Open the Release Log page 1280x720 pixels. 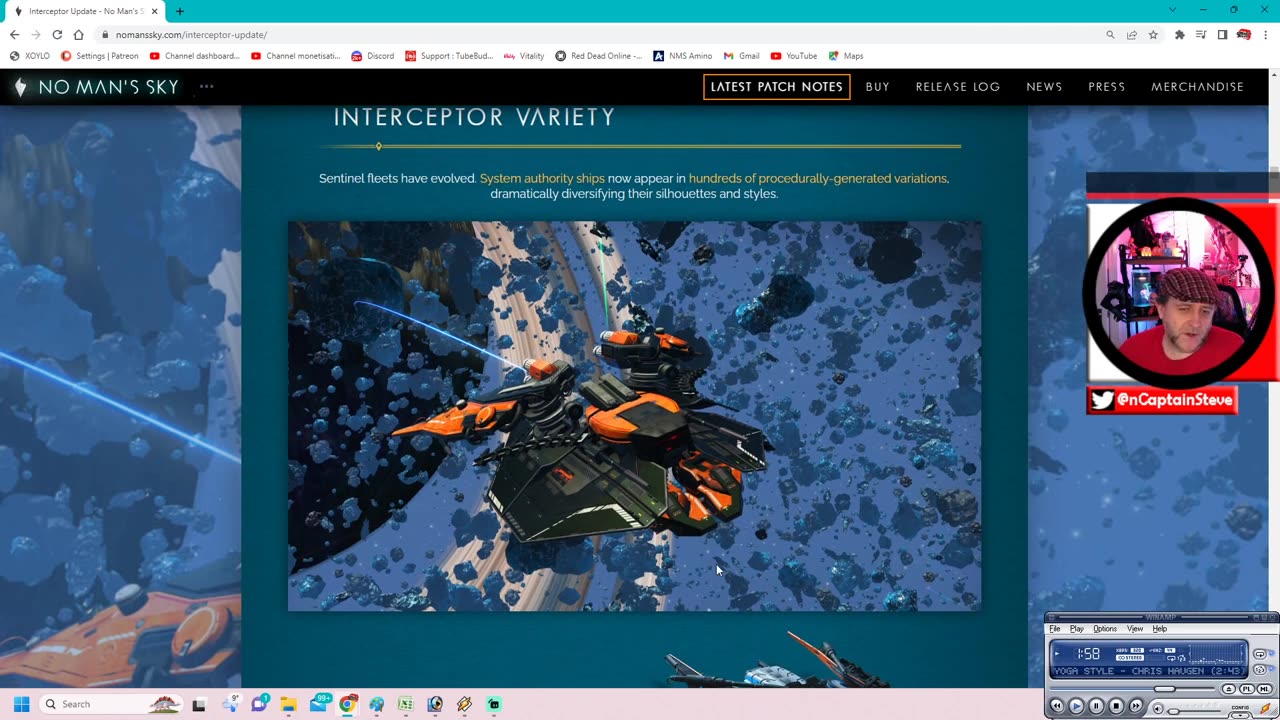click(958, 87)
